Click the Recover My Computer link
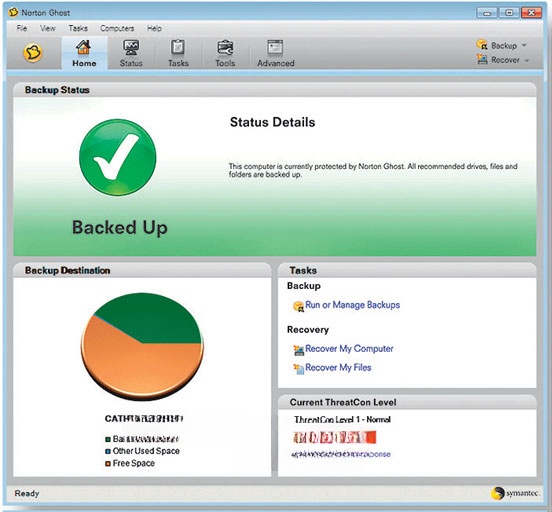This screenshot has height=512, width=552. pos(349,349)
